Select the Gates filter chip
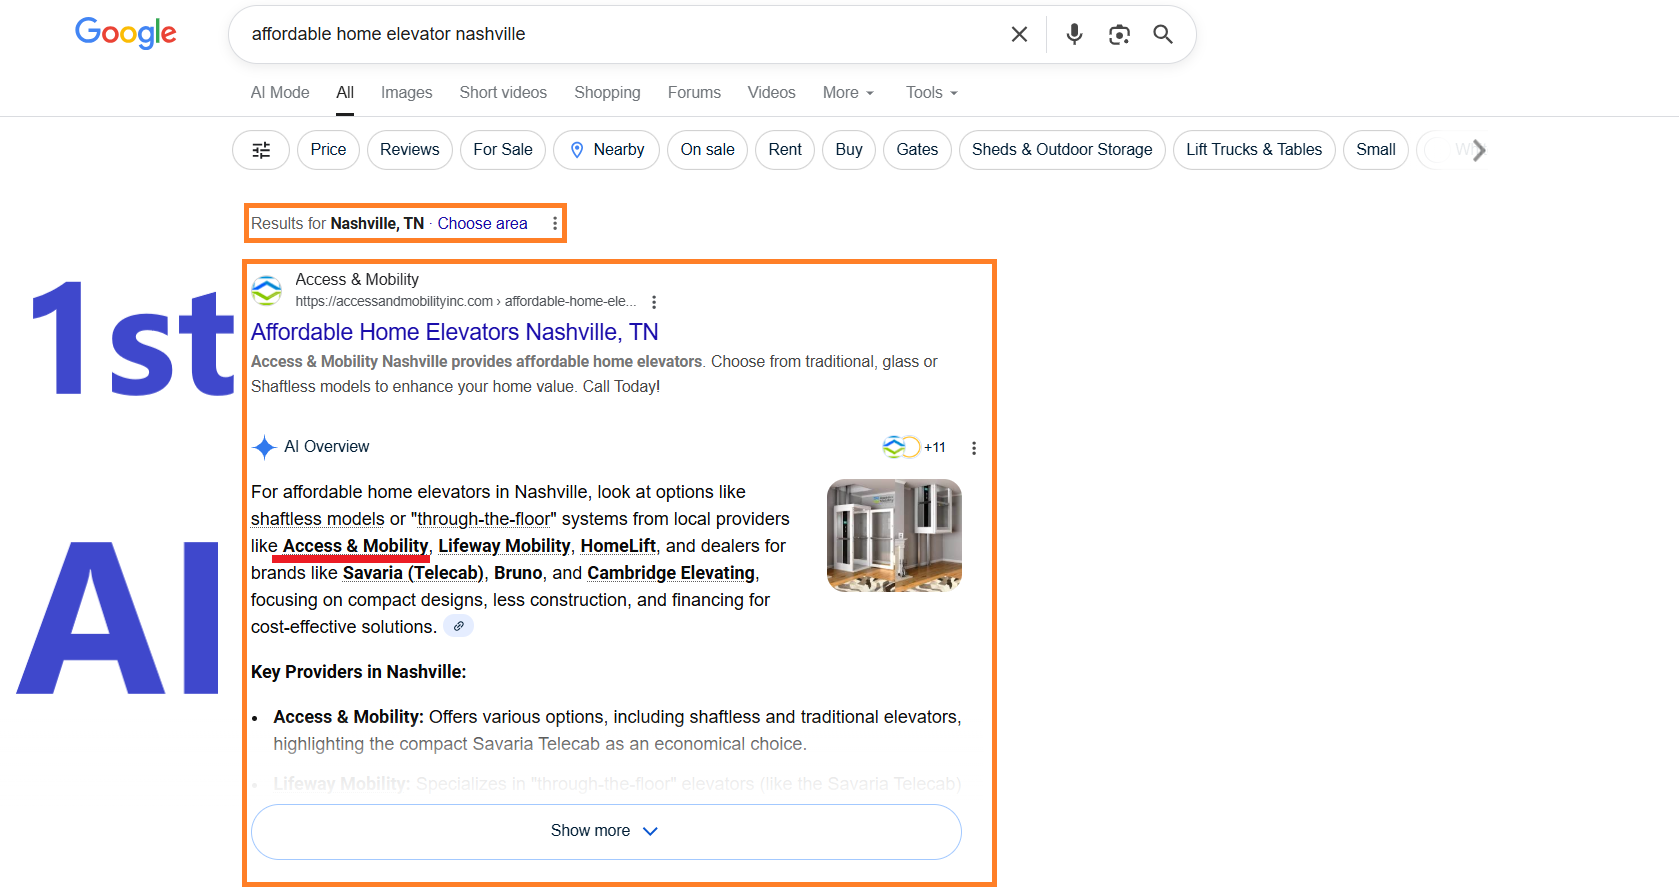Viewport: 1679px width, 888px height. tap(917, 150)
